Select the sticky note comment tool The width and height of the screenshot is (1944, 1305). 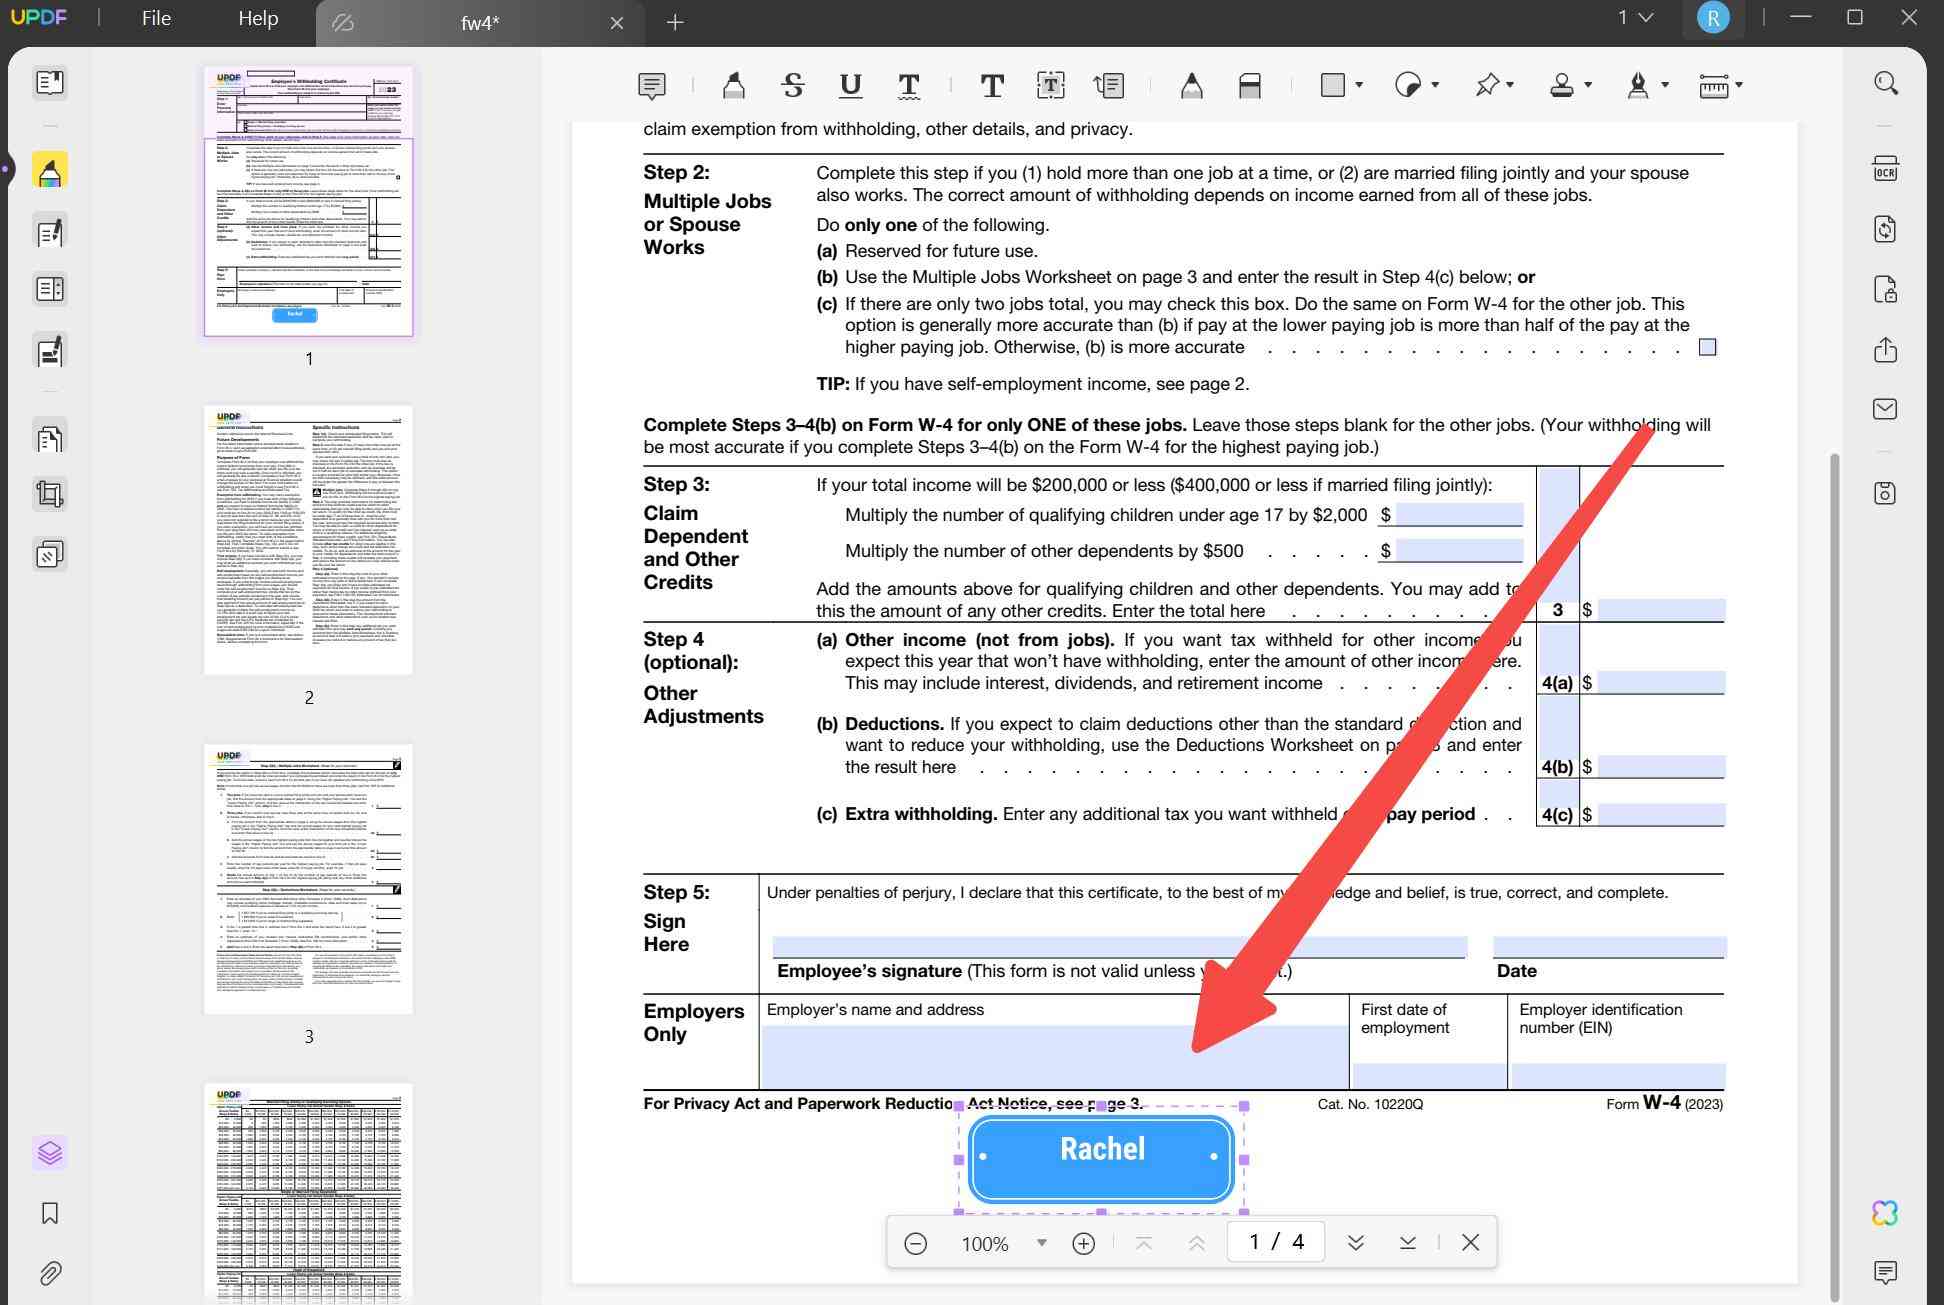click(651, 85)
